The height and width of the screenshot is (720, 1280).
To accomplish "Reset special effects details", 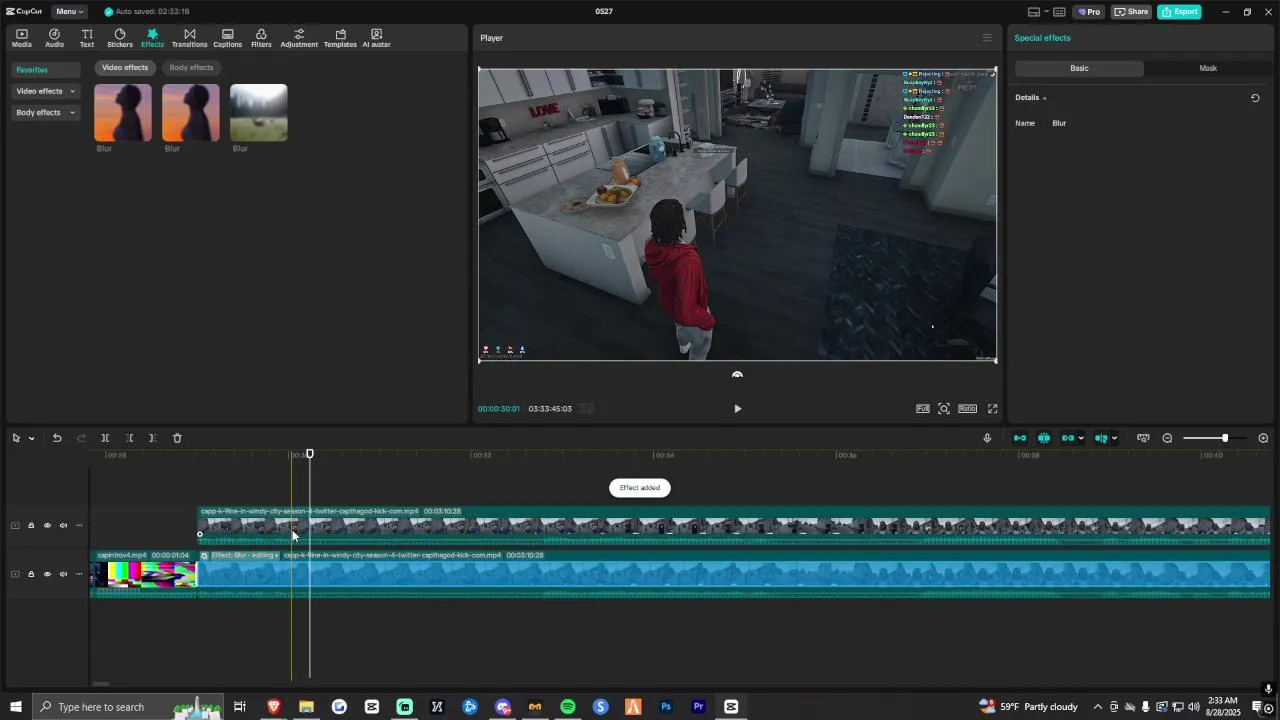I will tap(1255, 98).
